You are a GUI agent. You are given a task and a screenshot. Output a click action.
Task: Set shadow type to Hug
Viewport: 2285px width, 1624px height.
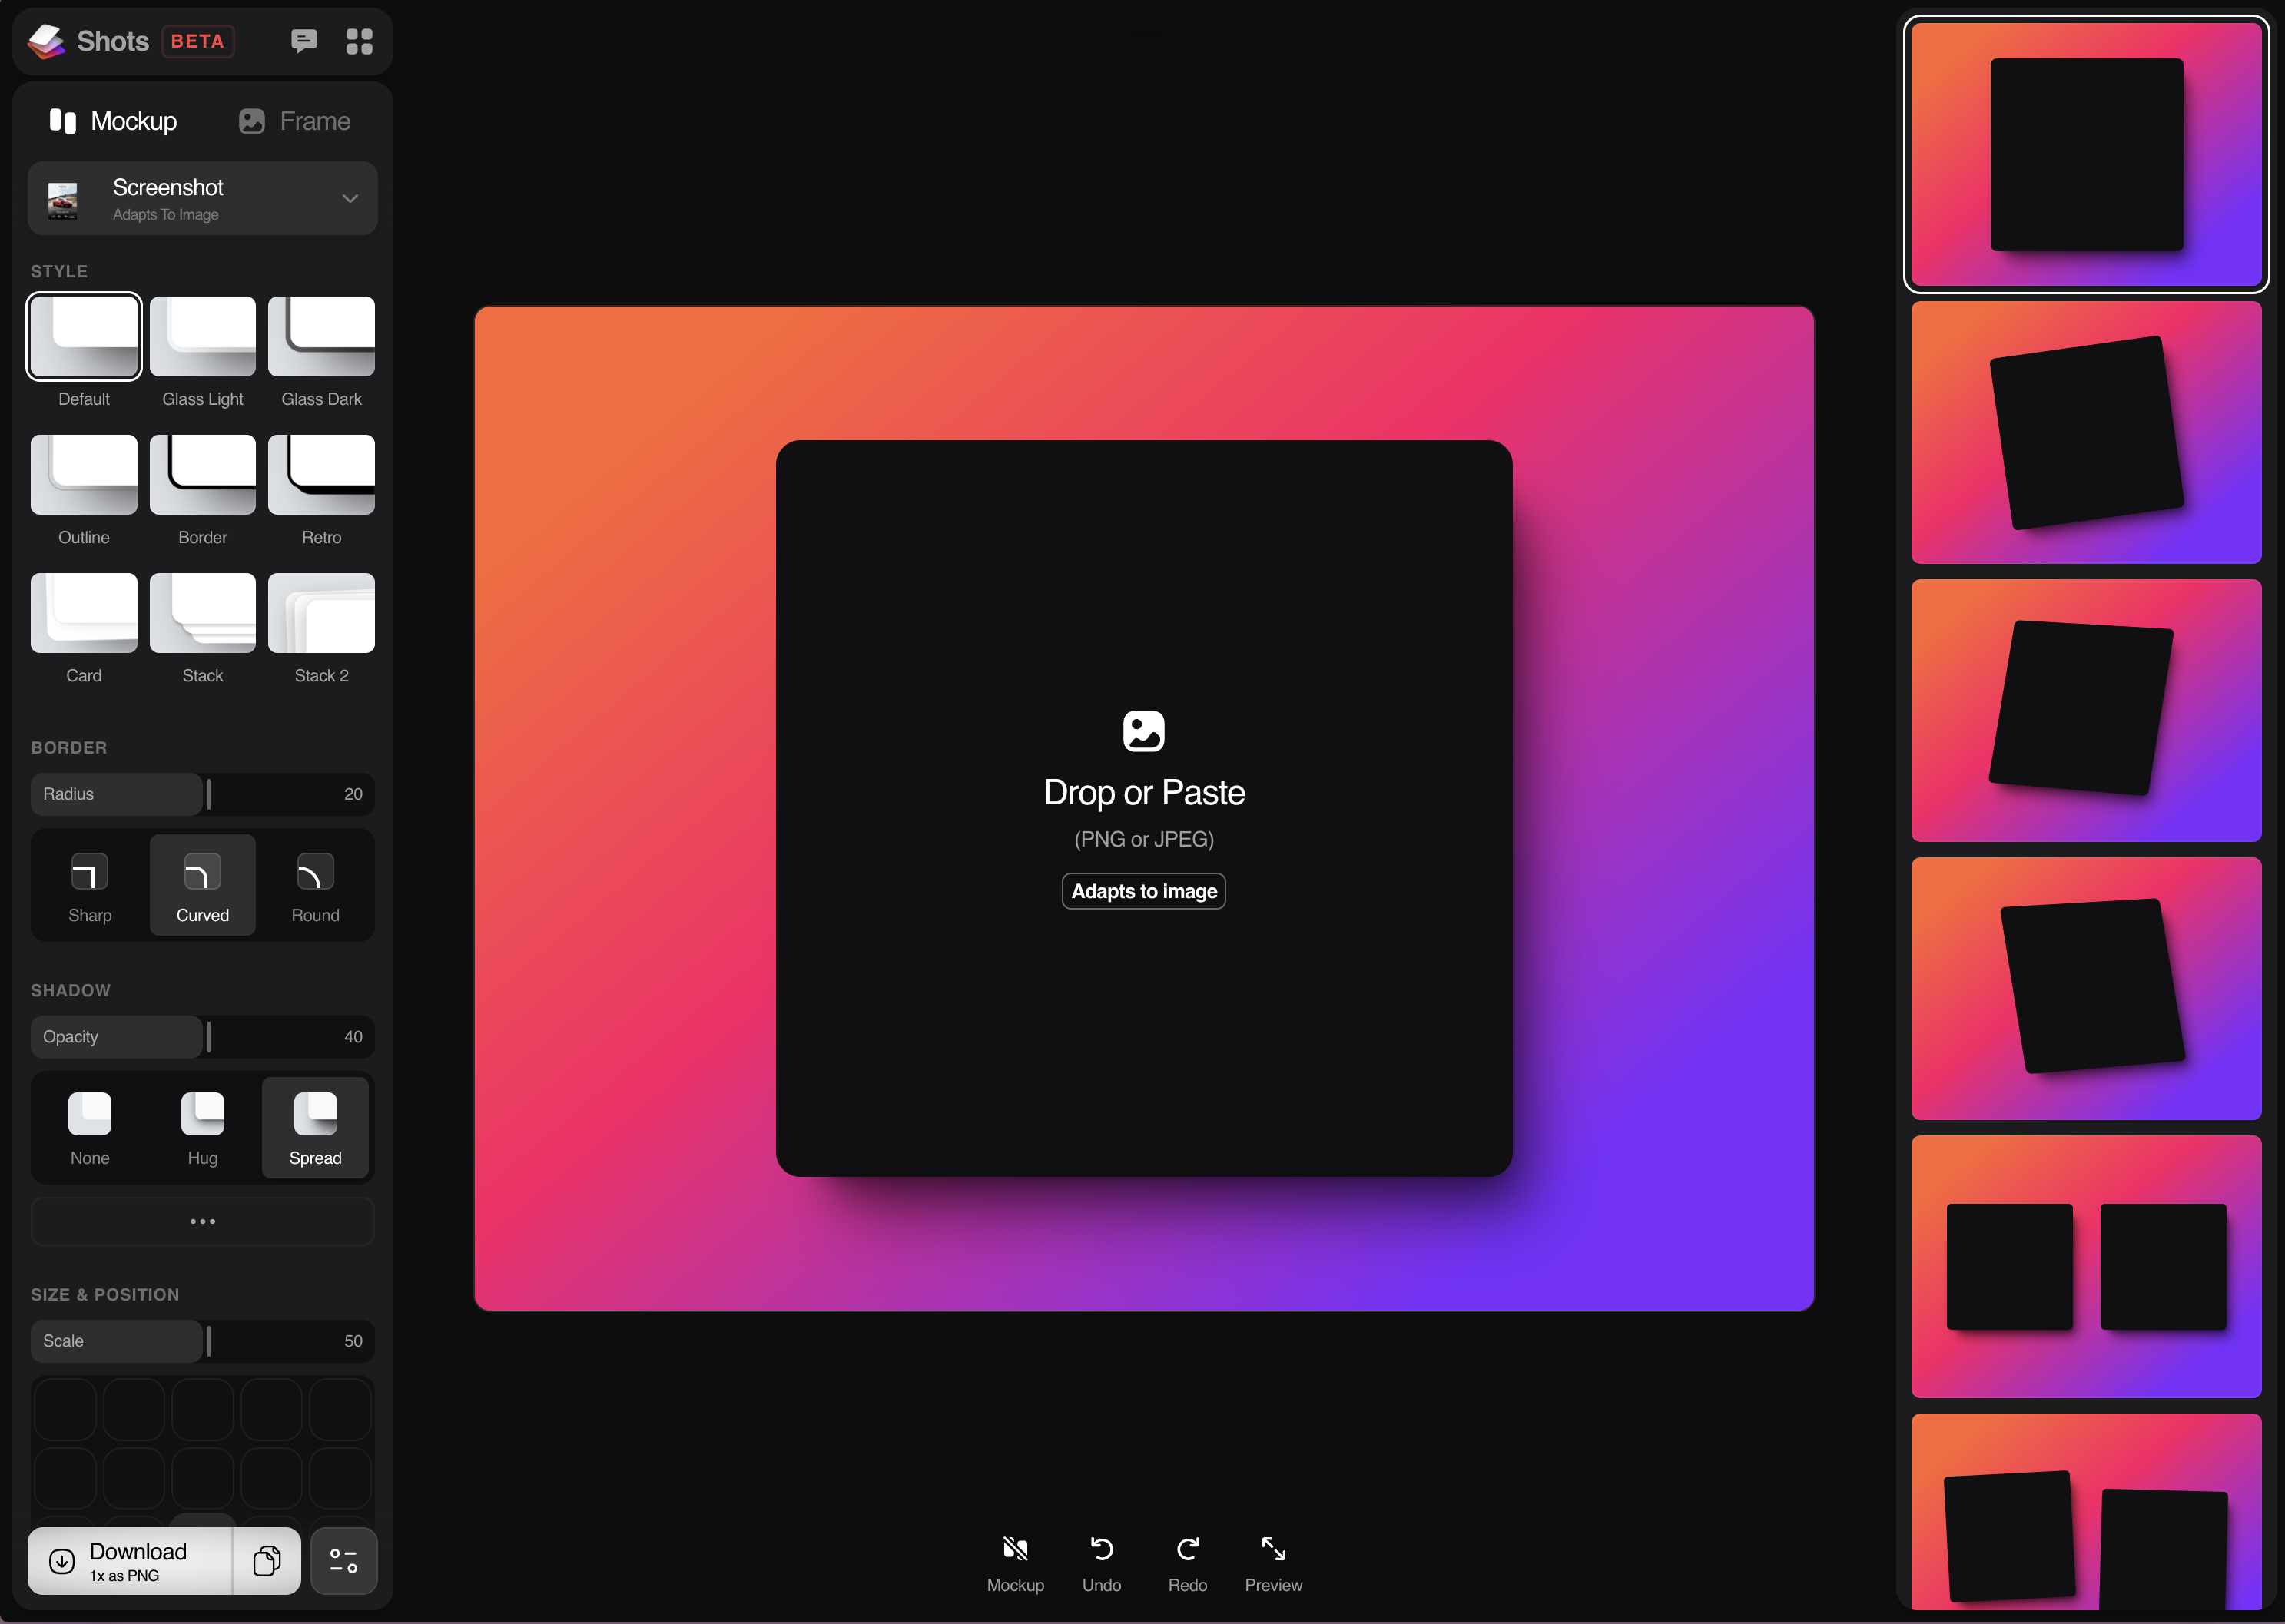click(202, 1128)
